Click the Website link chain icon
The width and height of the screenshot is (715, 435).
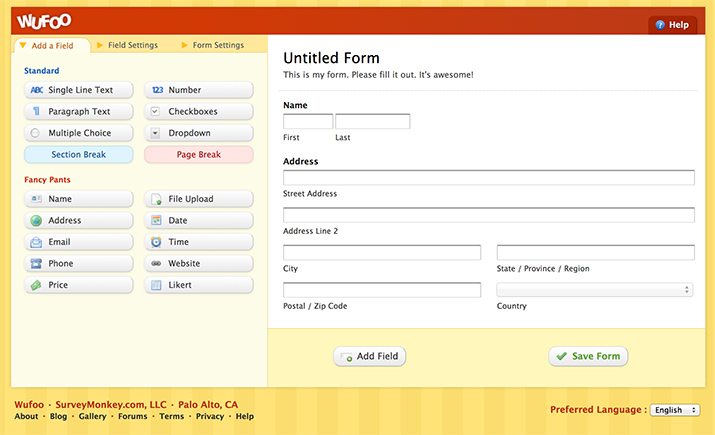(x=156, y=264)
